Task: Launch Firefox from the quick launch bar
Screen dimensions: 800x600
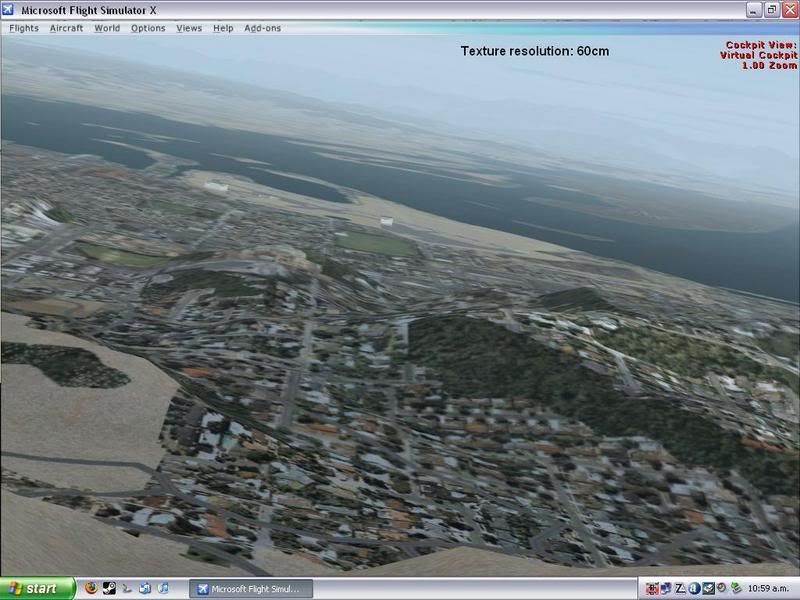Action: (91, 587)
